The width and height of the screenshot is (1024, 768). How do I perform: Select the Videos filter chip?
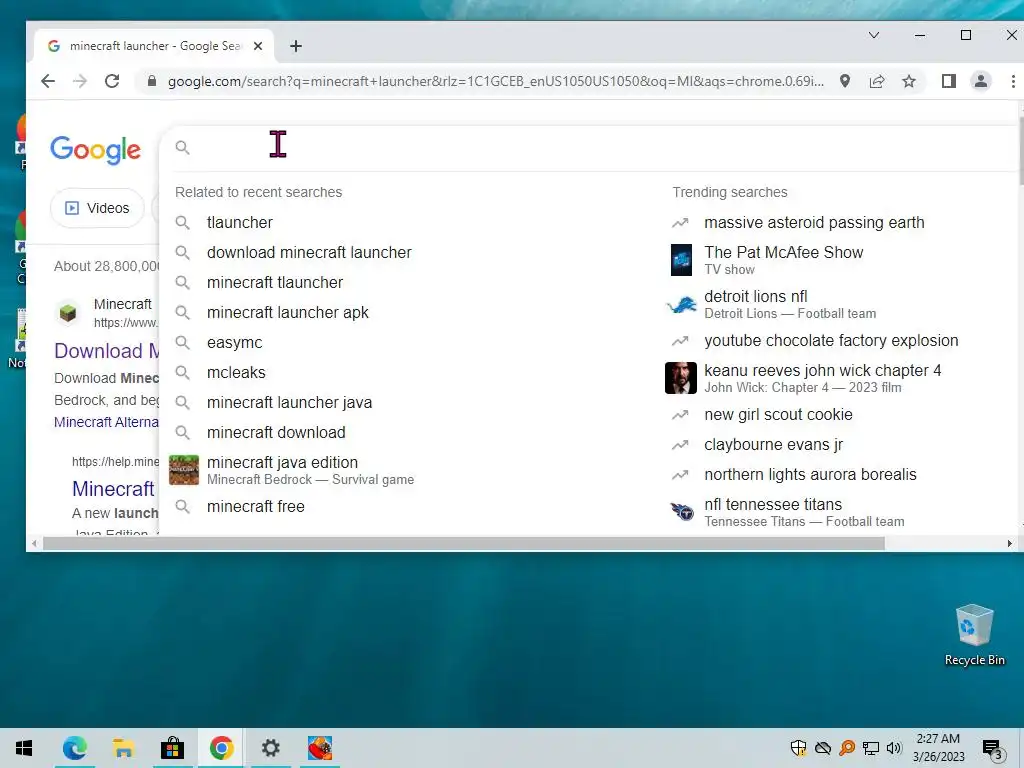(x=97, y=208)
